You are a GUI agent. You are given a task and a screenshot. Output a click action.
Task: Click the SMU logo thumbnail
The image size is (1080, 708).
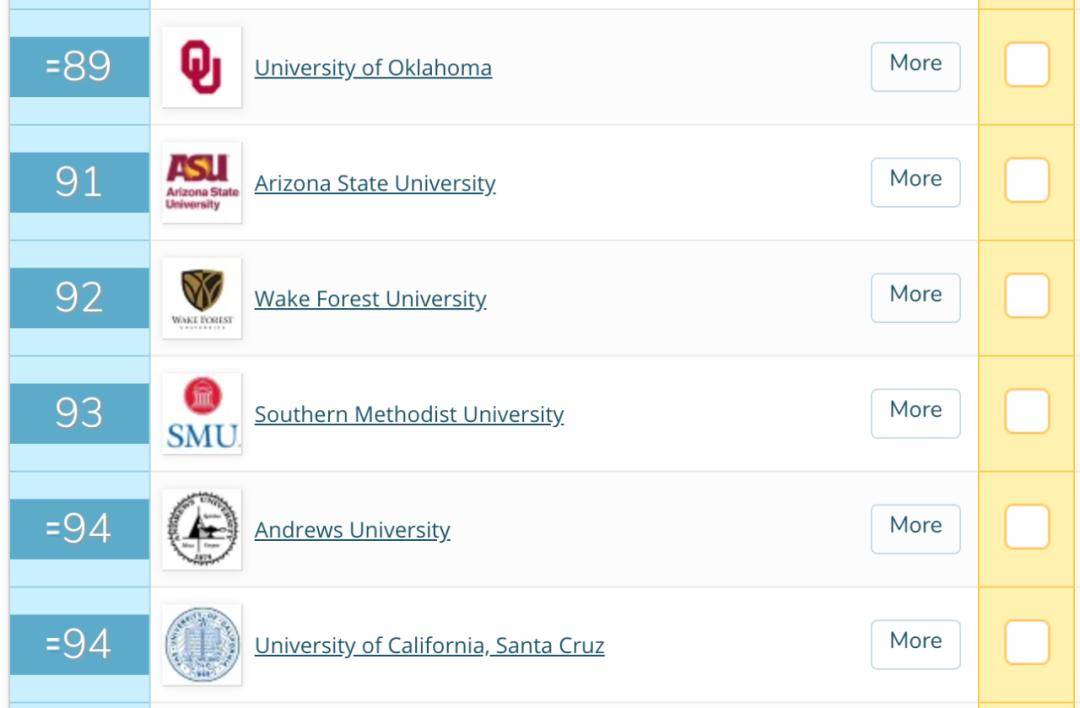click(201, 413)
